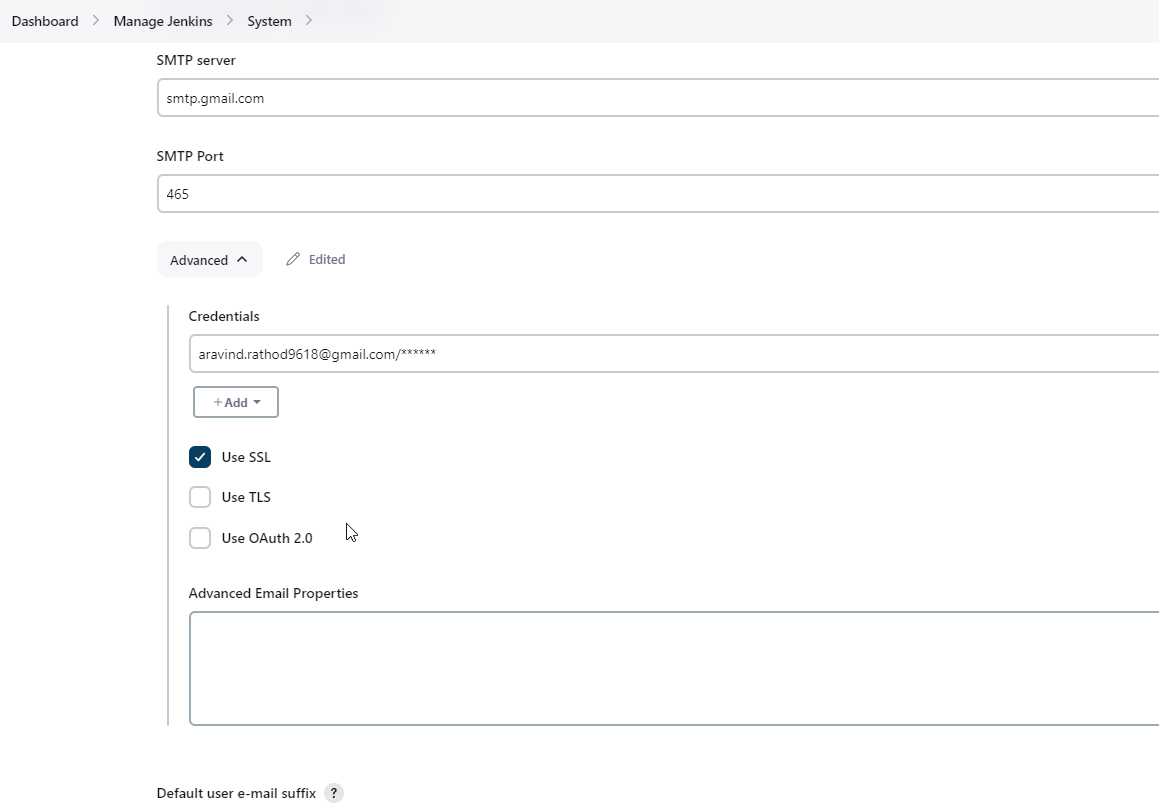1159x806 pixels.
Task: Collapse the Advanced section
Action: 209,260
